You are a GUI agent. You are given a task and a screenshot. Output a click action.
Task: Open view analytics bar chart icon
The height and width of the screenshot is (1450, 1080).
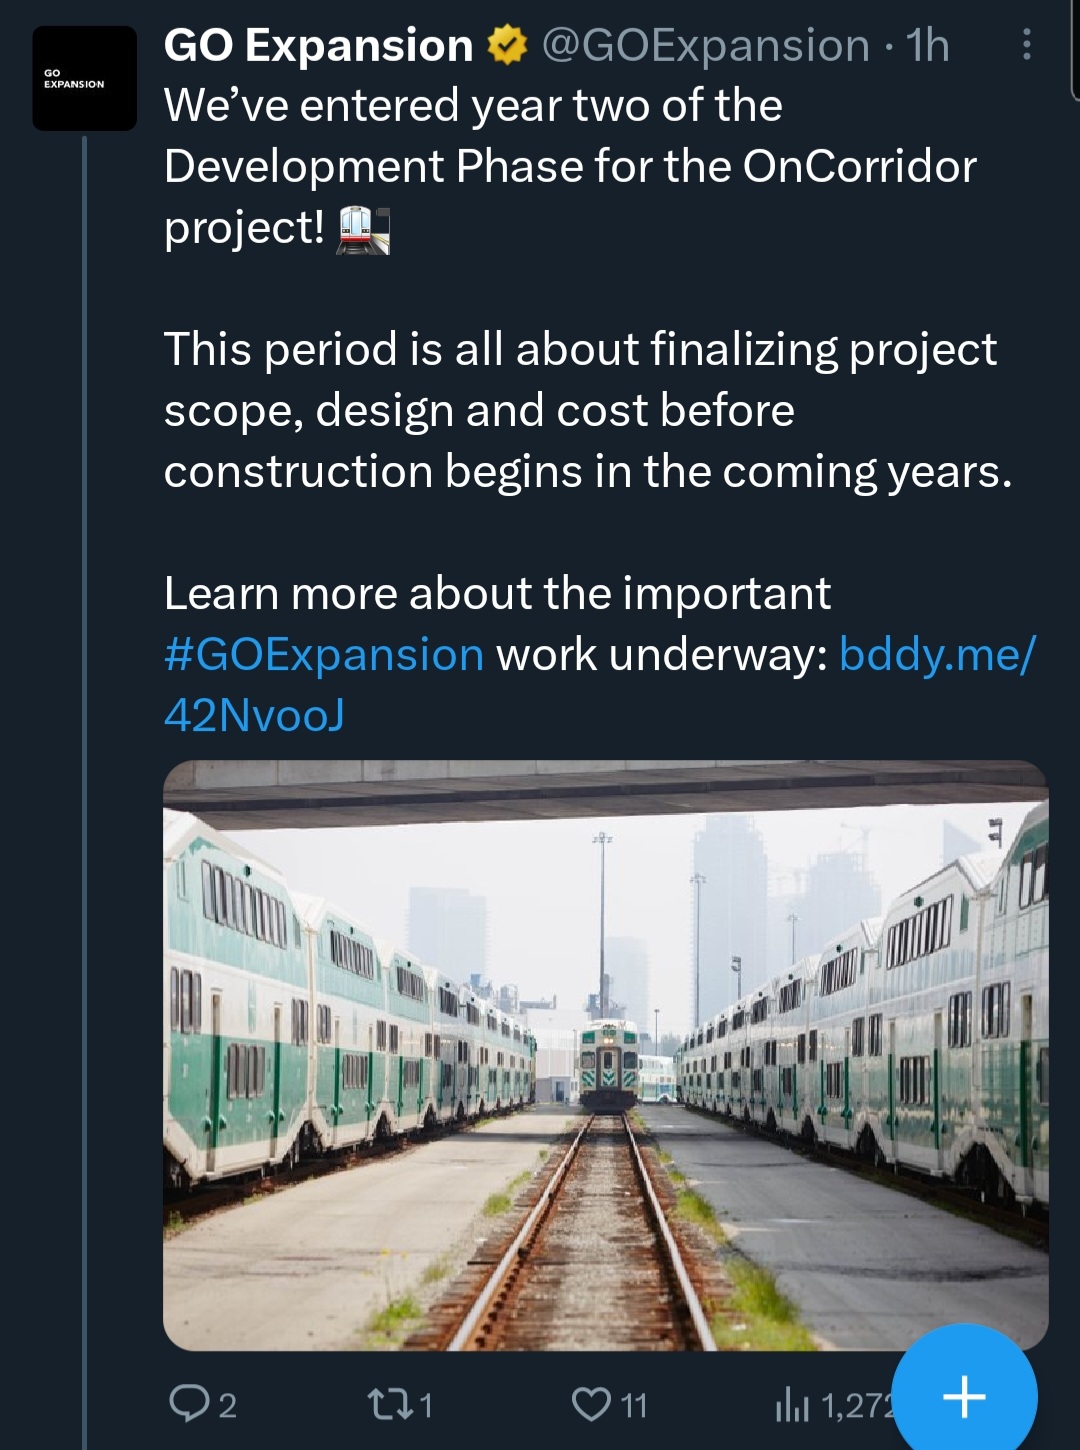[x=792, y=1404]
